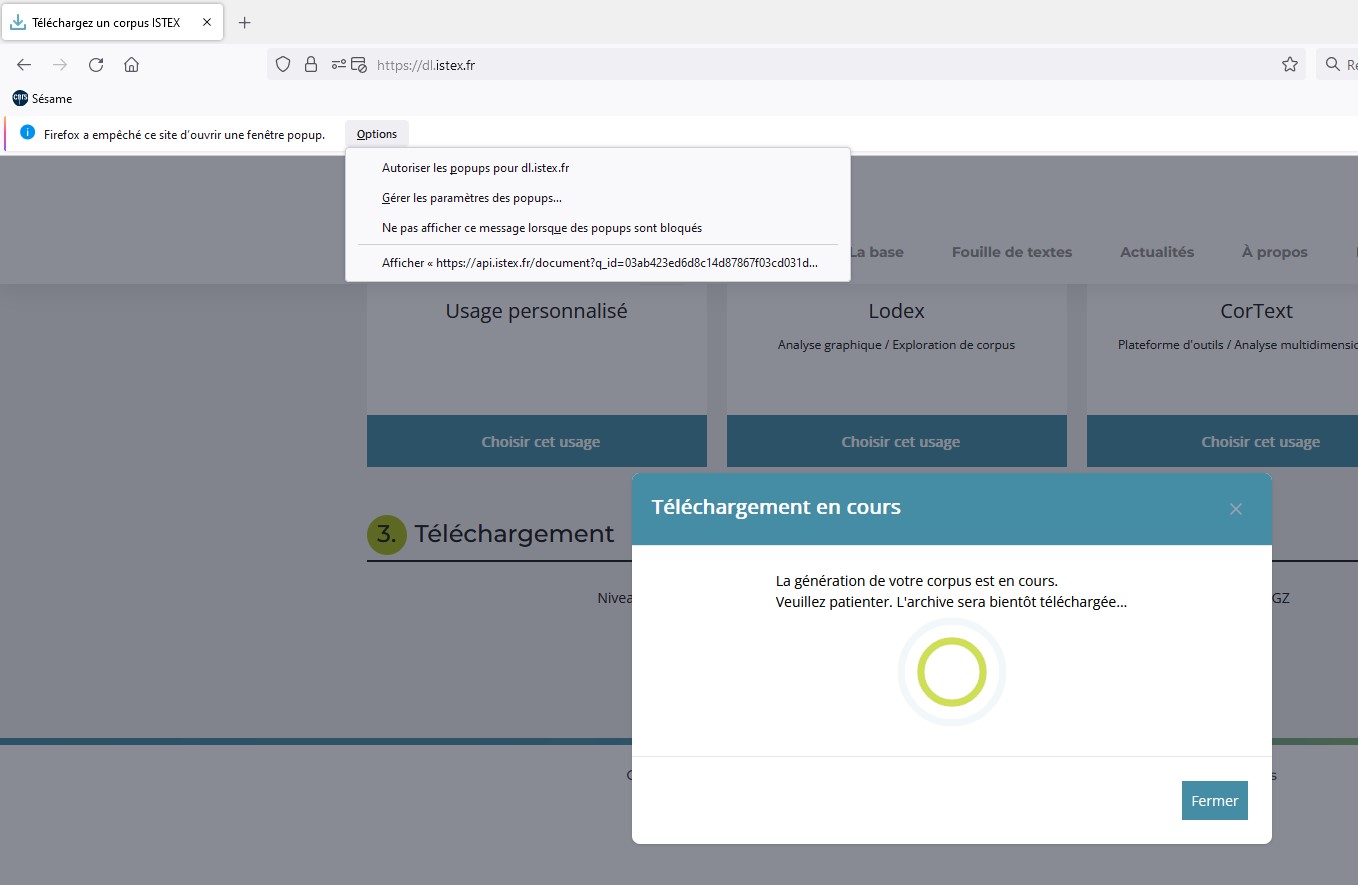The width and height of the screenshot is (1358, 885).
Task: Close the Téléchargement en cours dialog X
Action: [x=1235, y=509]
